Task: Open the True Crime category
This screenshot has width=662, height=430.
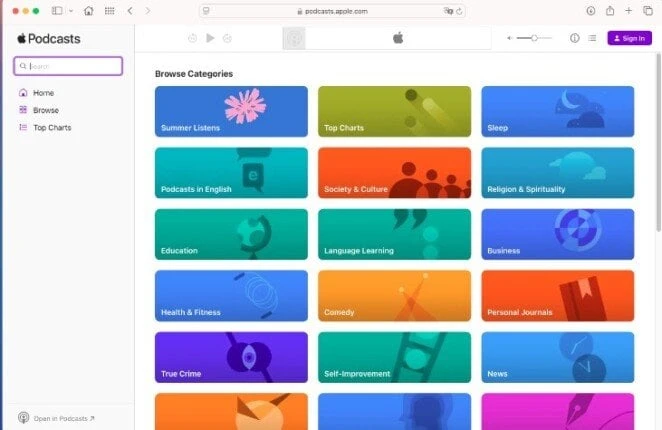Action: pos(231,357)
